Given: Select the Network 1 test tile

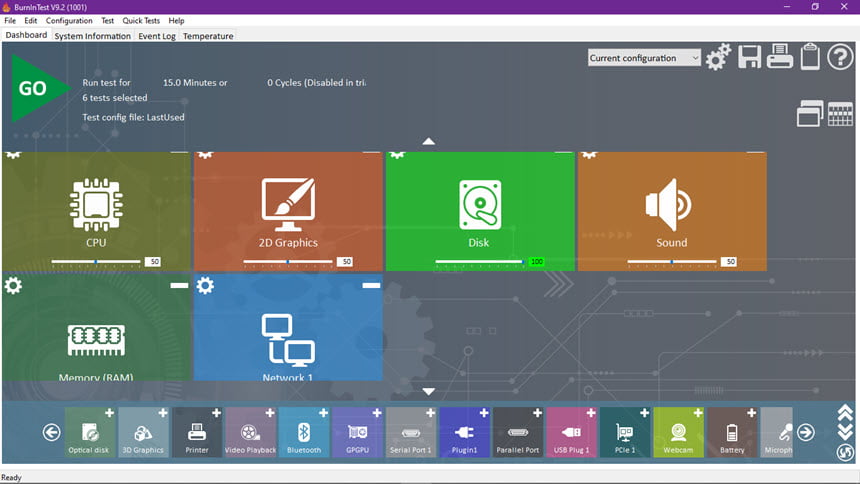Looking at the screenshot, I should click(x=288, y=328).
